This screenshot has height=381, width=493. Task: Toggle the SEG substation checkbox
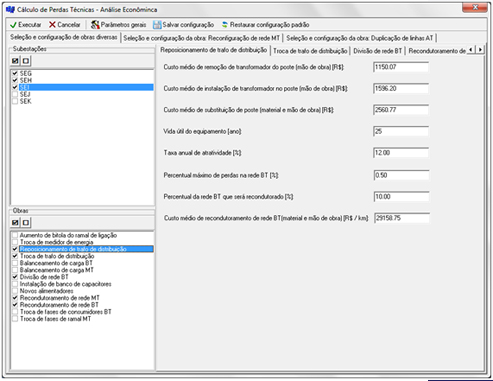point(15,73)
